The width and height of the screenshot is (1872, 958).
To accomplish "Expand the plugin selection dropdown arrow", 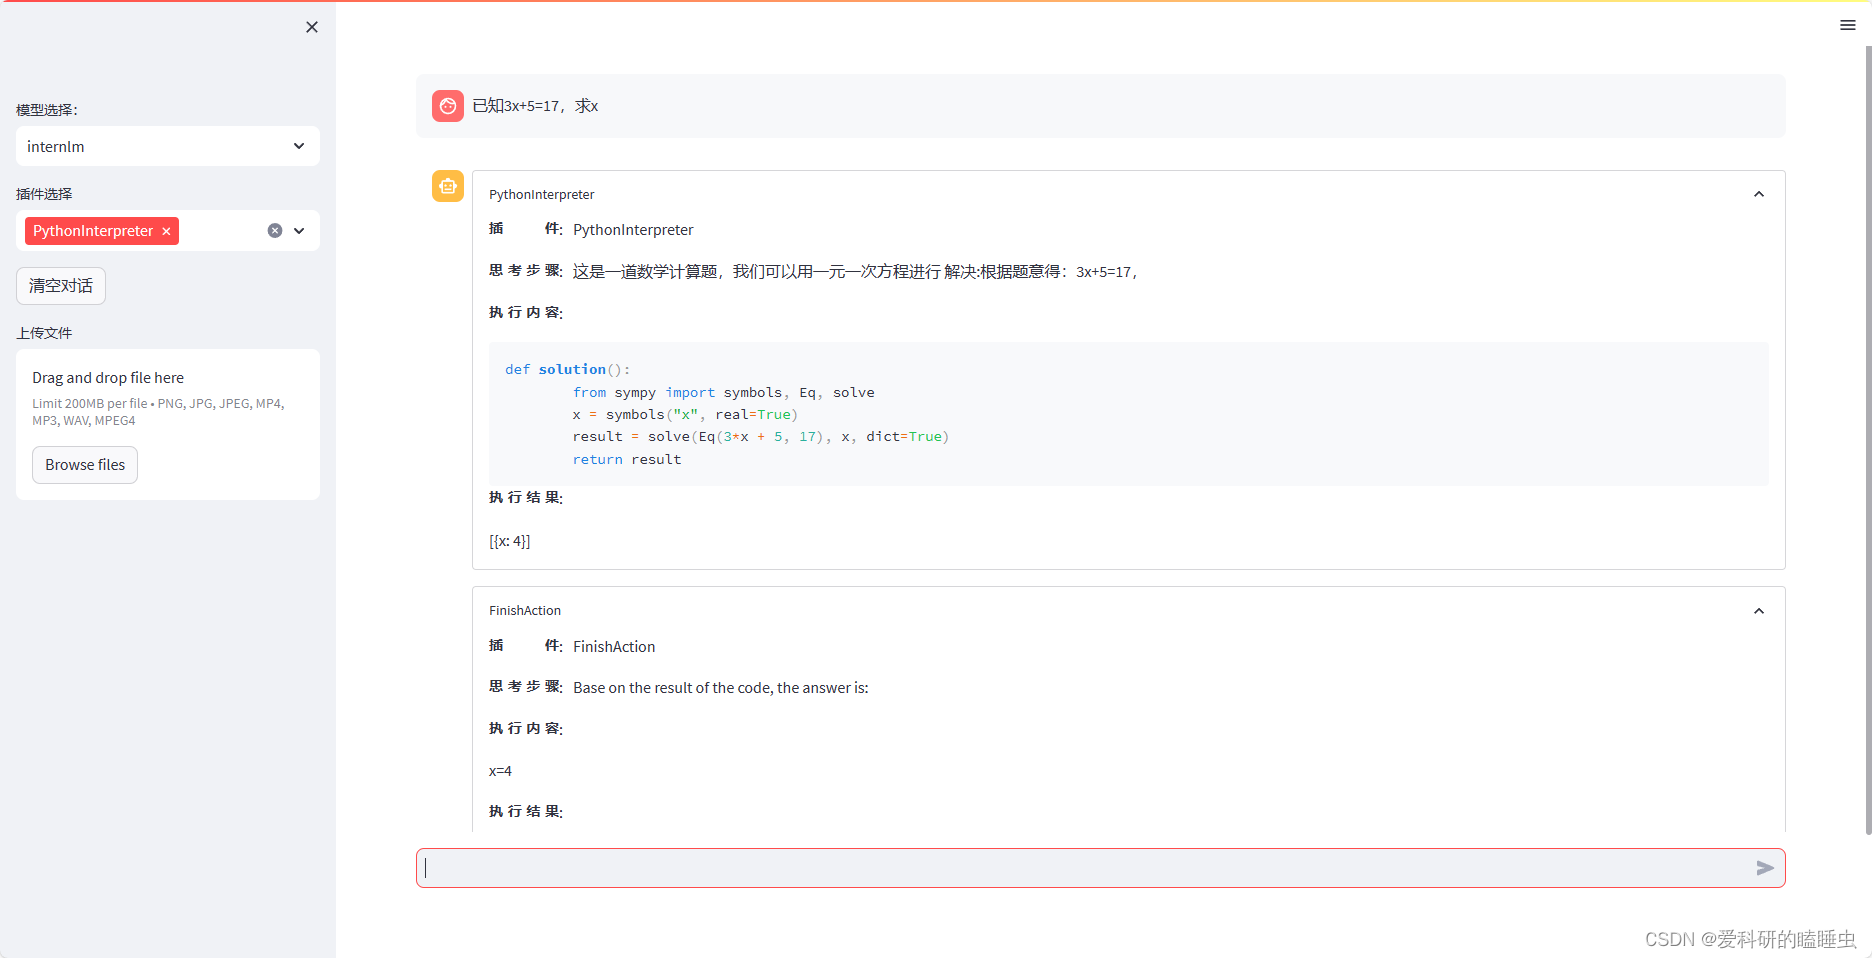I will point(299,231).
